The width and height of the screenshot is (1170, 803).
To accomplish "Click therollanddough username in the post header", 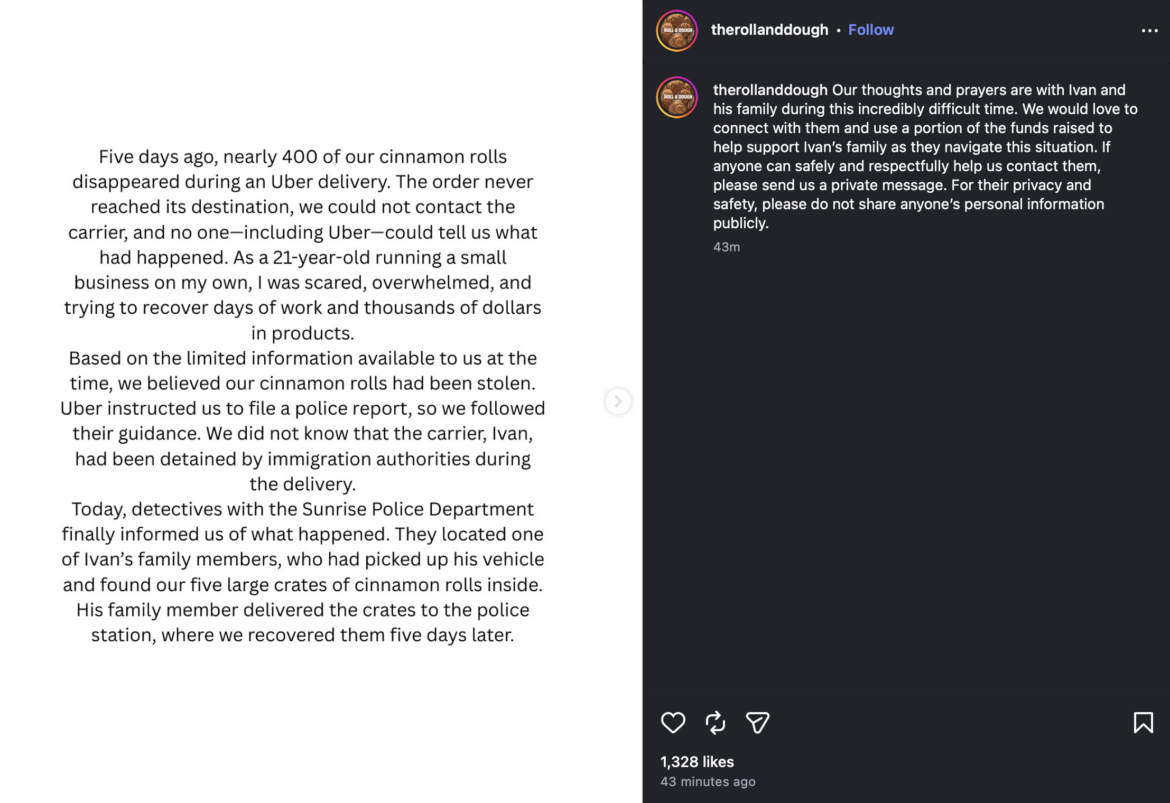I will (x=769, y=30).
